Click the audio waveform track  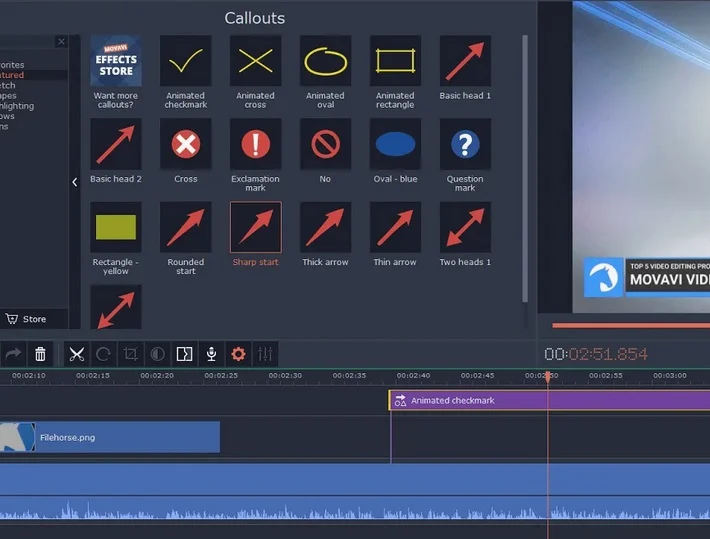point(355,508)
